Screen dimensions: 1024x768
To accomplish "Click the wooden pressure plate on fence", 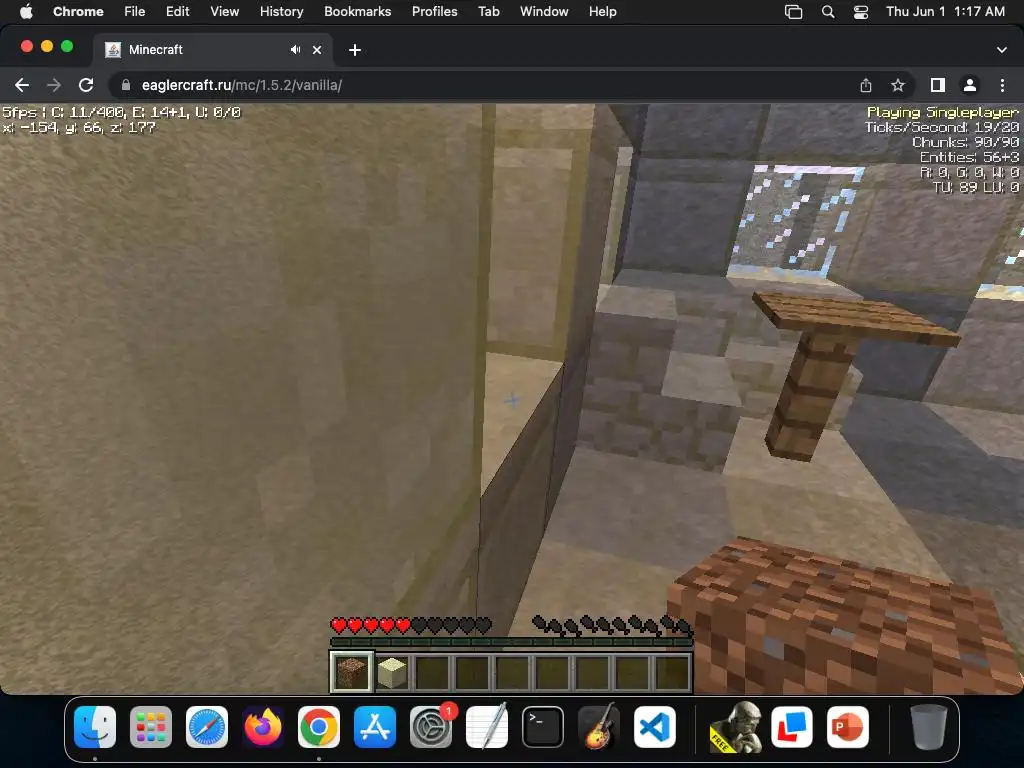I will pos(856,317).
